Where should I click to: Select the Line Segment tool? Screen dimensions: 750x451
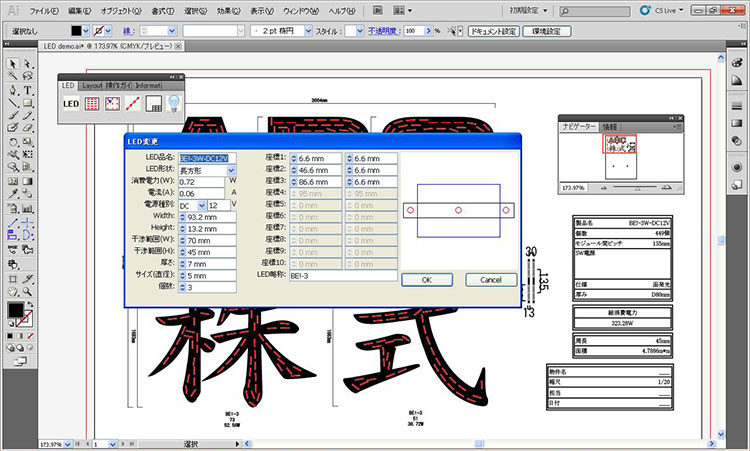(x=13, y=102)
